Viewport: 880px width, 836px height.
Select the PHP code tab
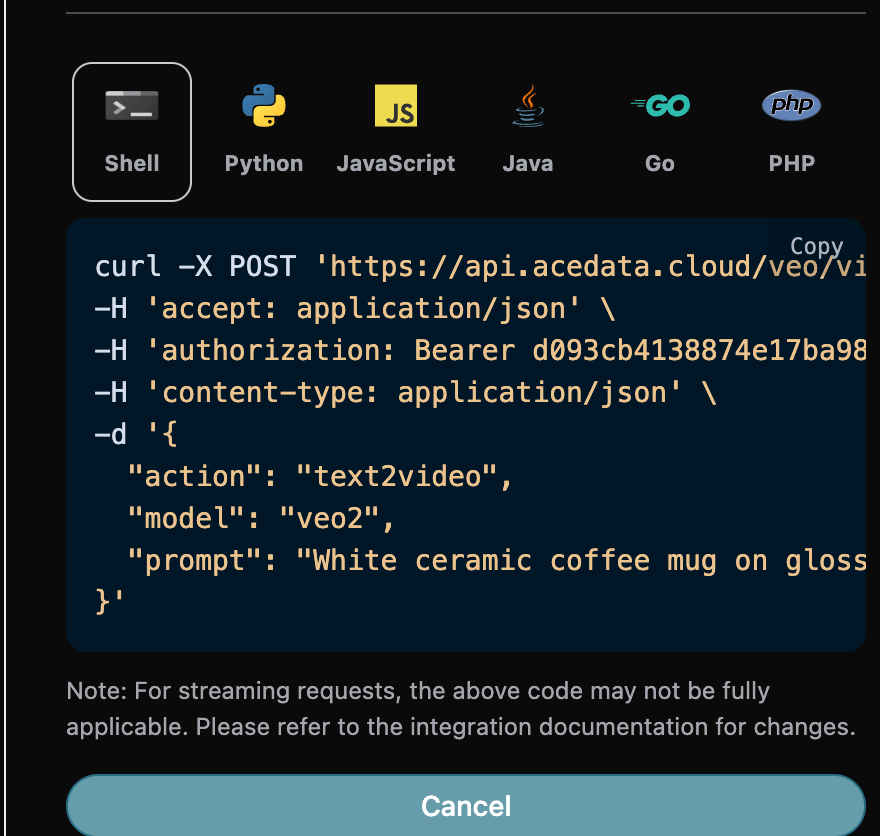coord(791,131)
